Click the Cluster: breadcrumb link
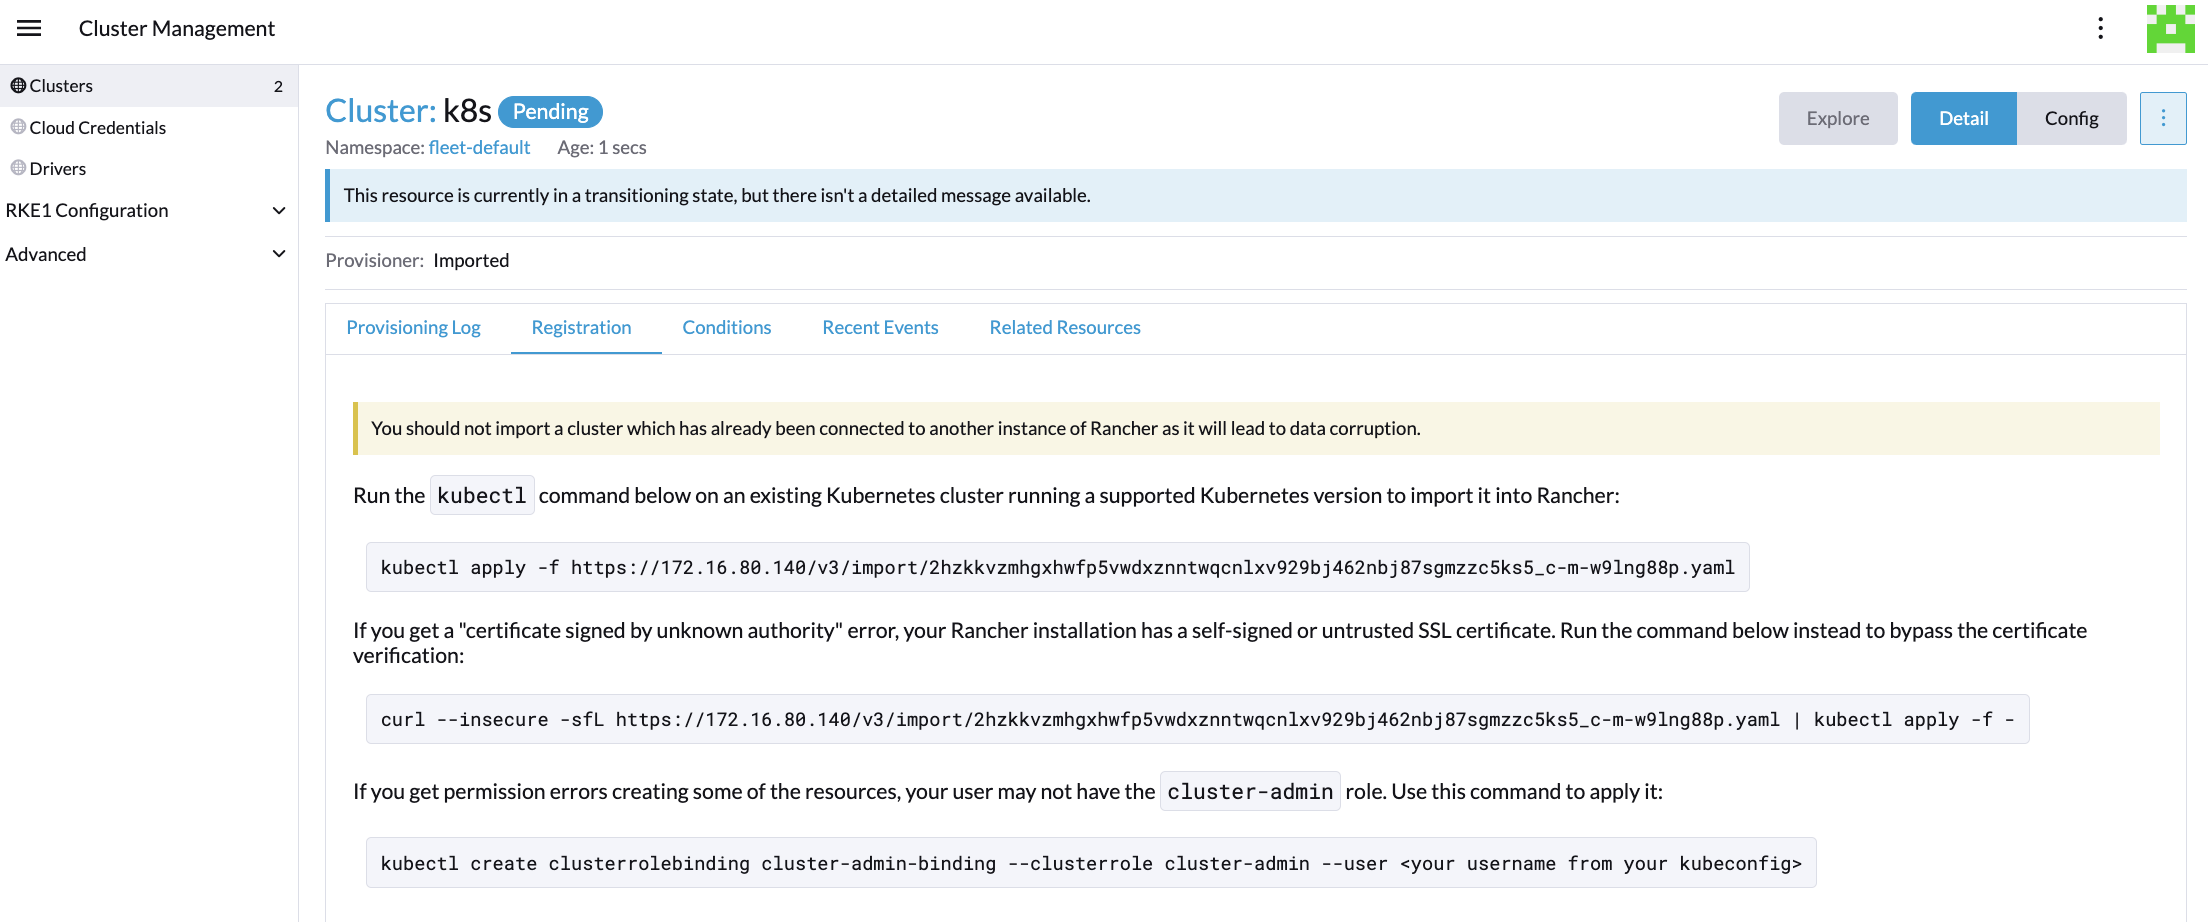The height and width of the screenshot is (922, 2208). [x=381, y=111]
